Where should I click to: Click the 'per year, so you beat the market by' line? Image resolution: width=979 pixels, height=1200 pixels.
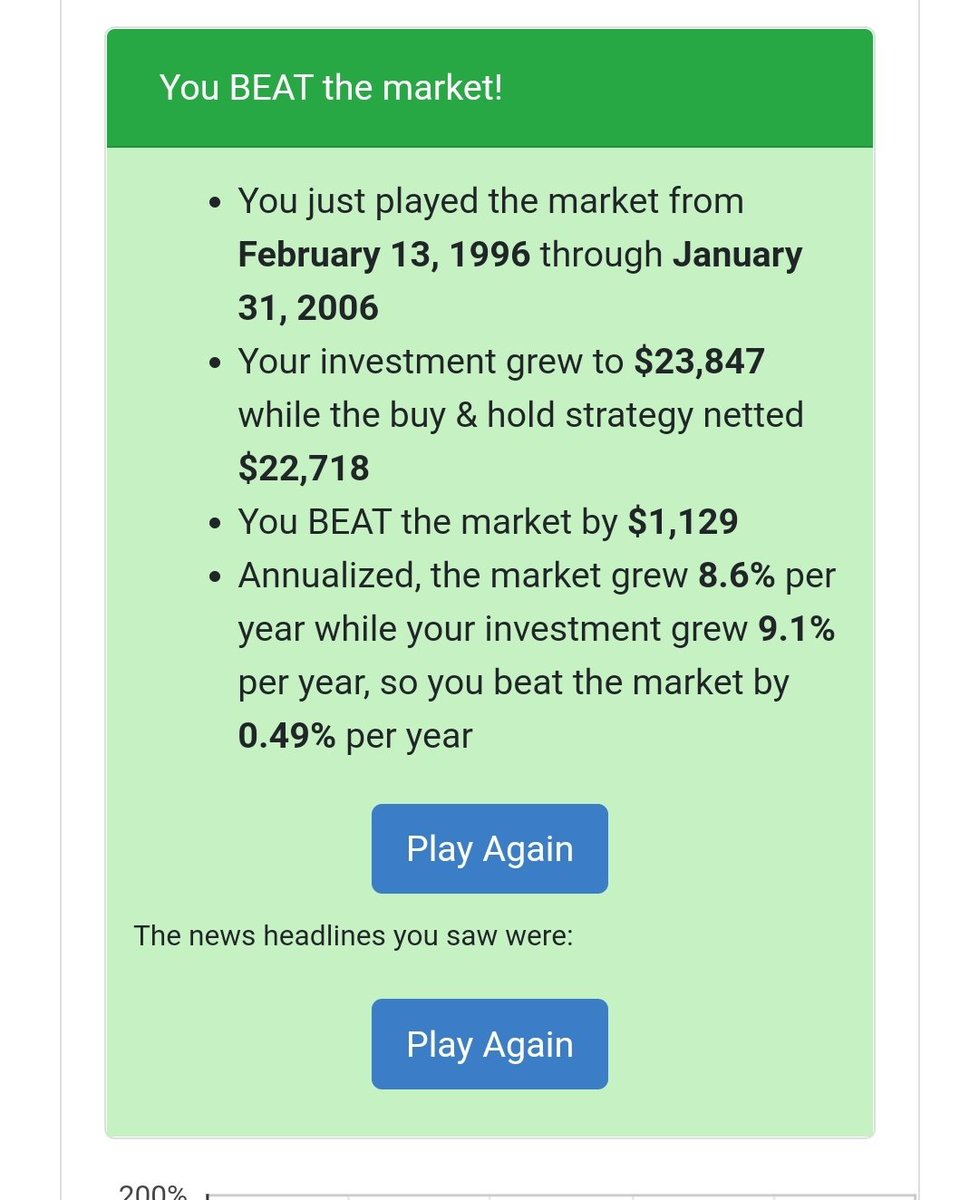click(514, 683)
